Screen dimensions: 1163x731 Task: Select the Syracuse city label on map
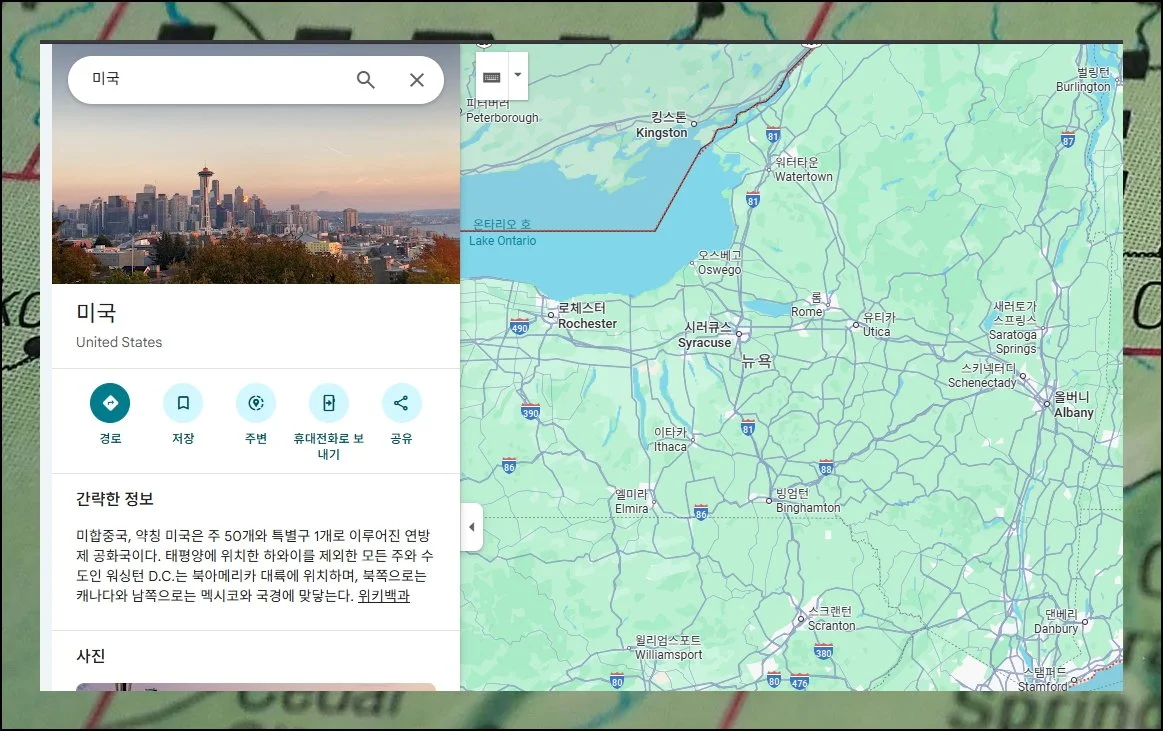click(x=705, y=343)
